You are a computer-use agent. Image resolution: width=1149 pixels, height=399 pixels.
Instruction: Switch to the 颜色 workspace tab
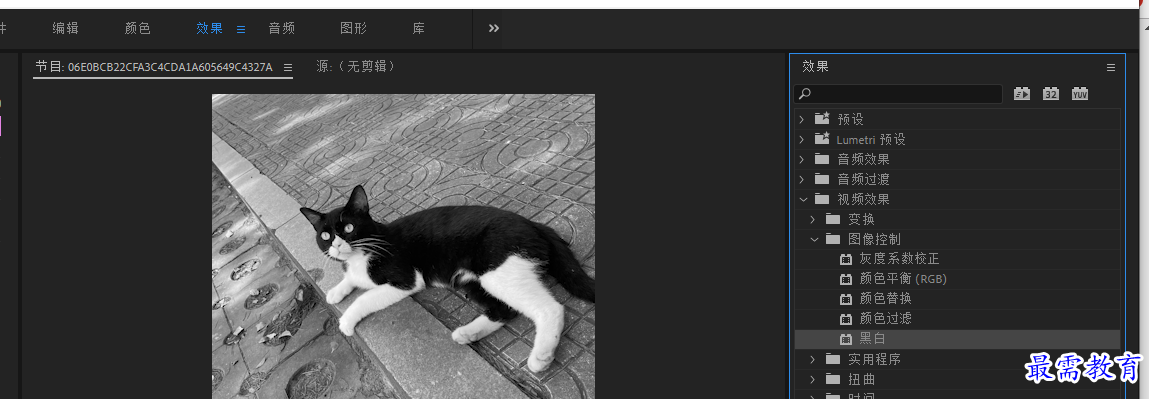[138, 29]
